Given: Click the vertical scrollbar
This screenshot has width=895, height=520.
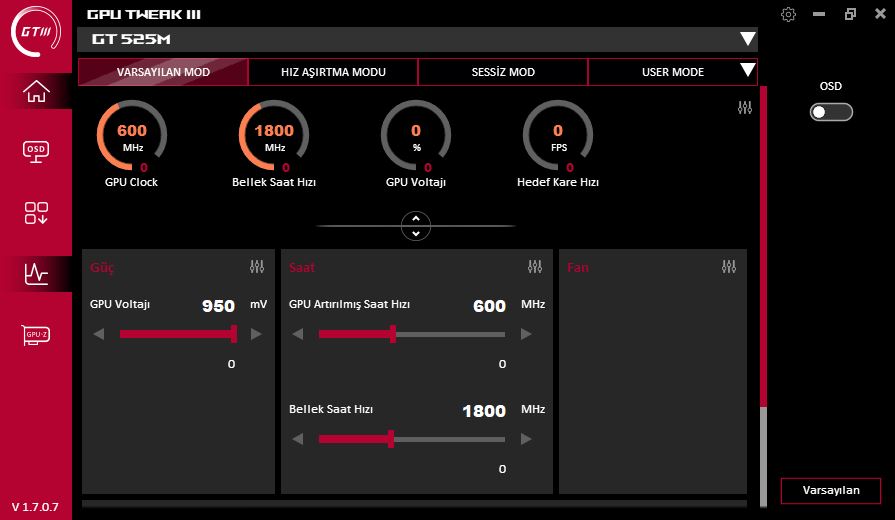Looking at the screenshot, I should pos(763,296).
